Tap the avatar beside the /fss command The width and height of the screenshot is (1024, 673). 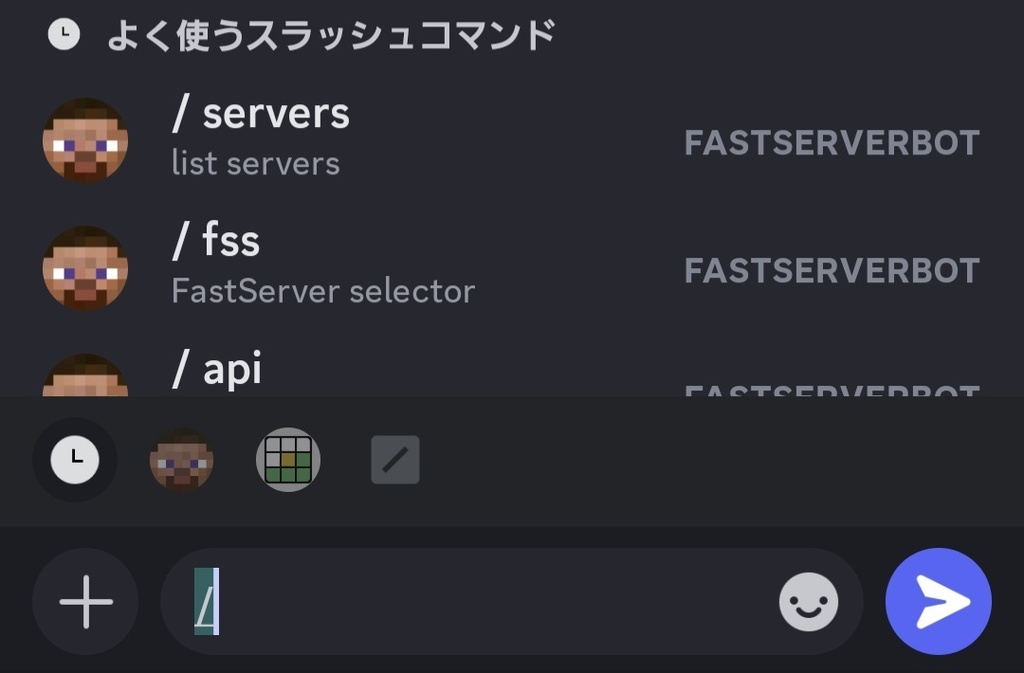pos(85,267)
